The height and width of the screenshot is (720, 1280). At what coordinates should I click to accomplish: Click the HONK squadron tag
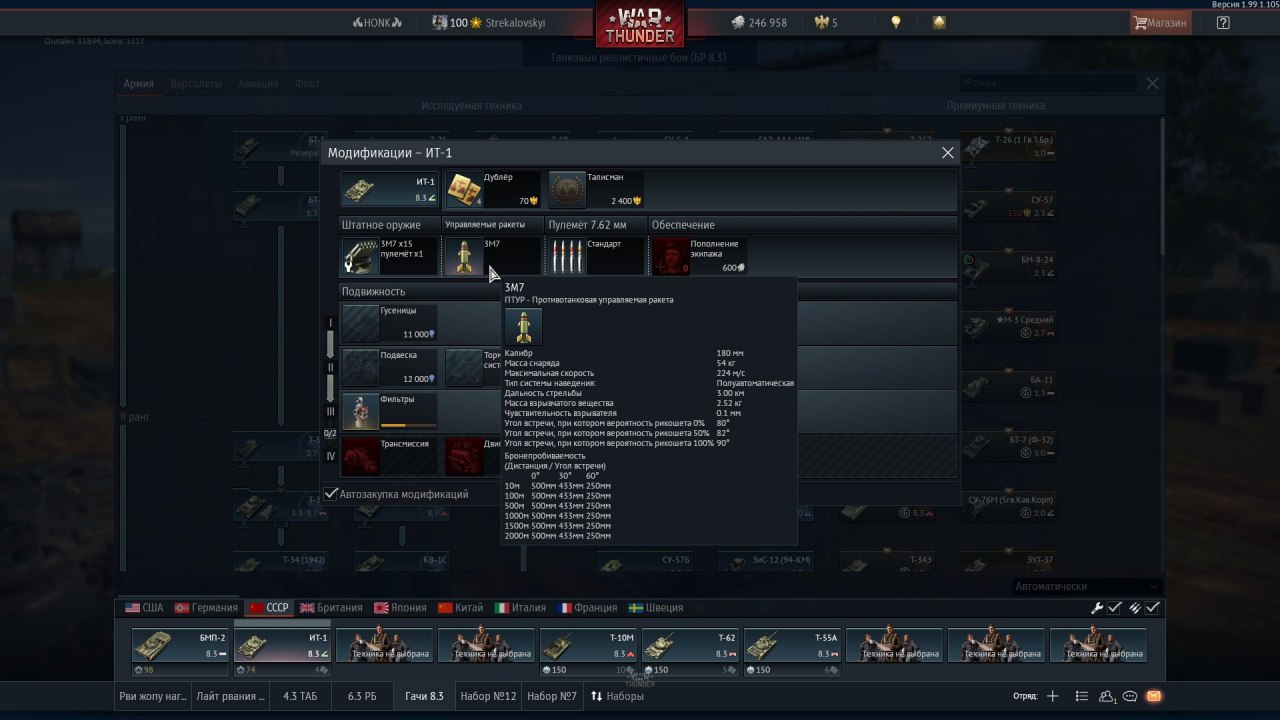click(x=377, y=22)
